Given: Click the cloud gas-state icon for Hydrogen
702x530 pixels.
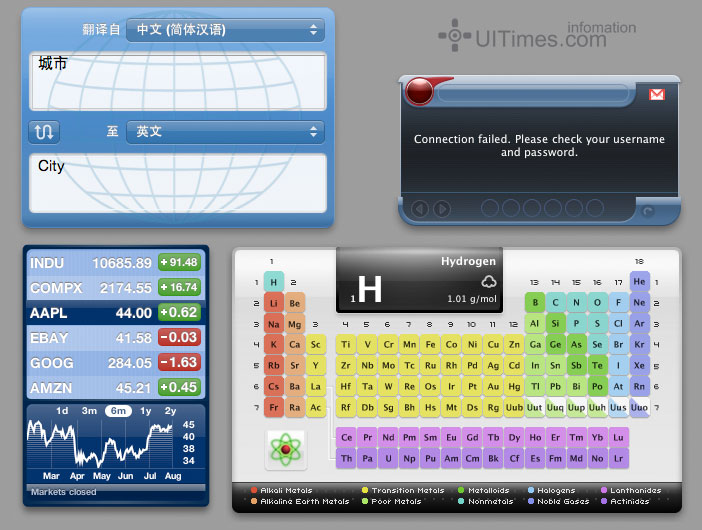Looking at the screenshot, I should 488,282.
